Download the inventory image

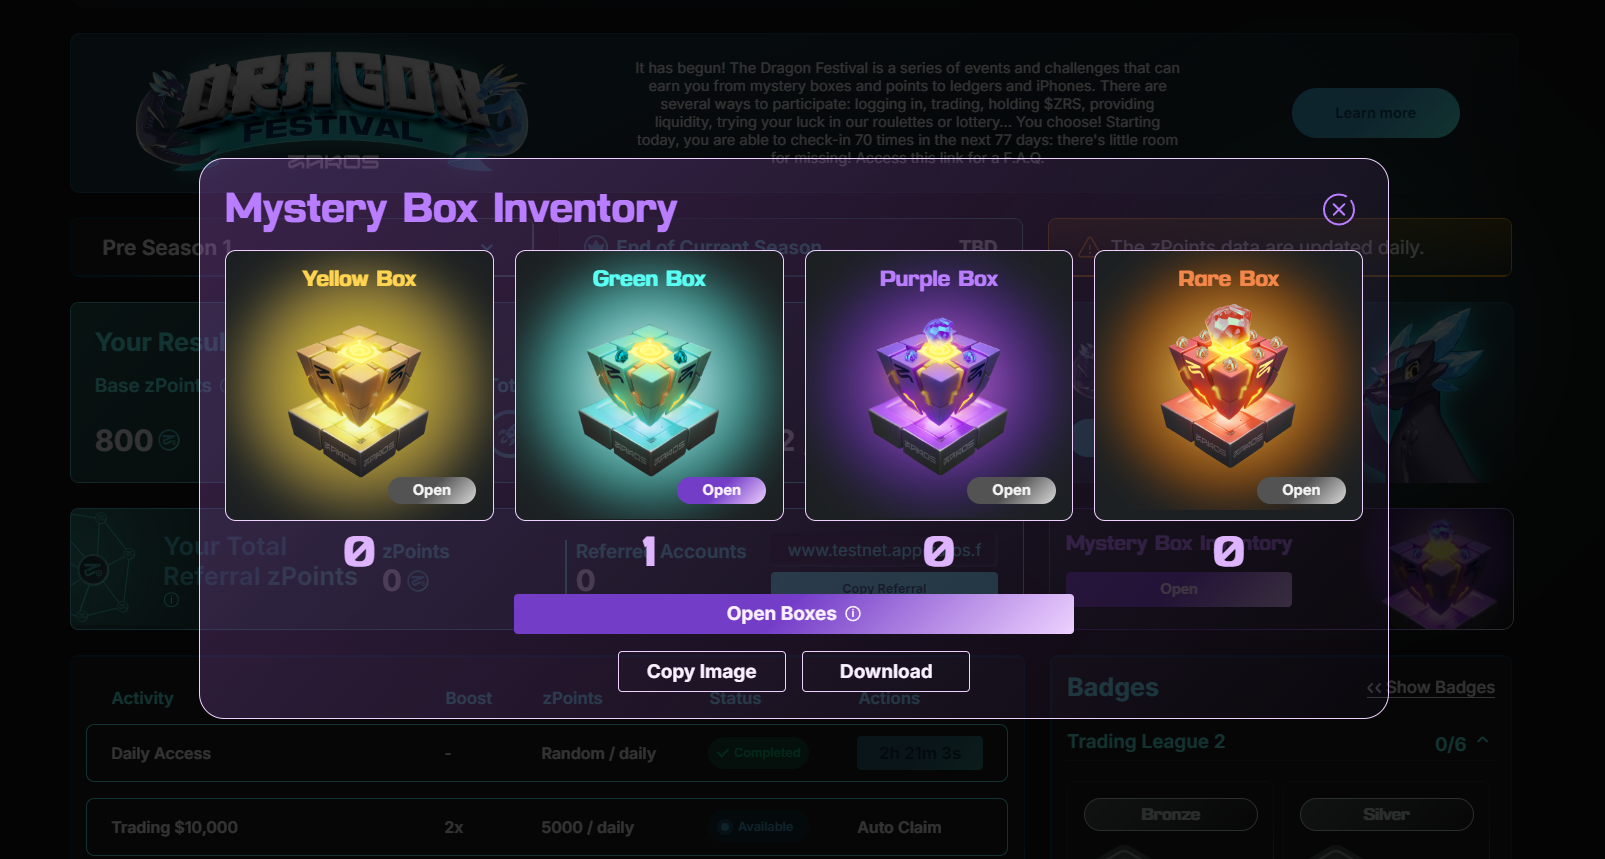click(x=886, y=671)
